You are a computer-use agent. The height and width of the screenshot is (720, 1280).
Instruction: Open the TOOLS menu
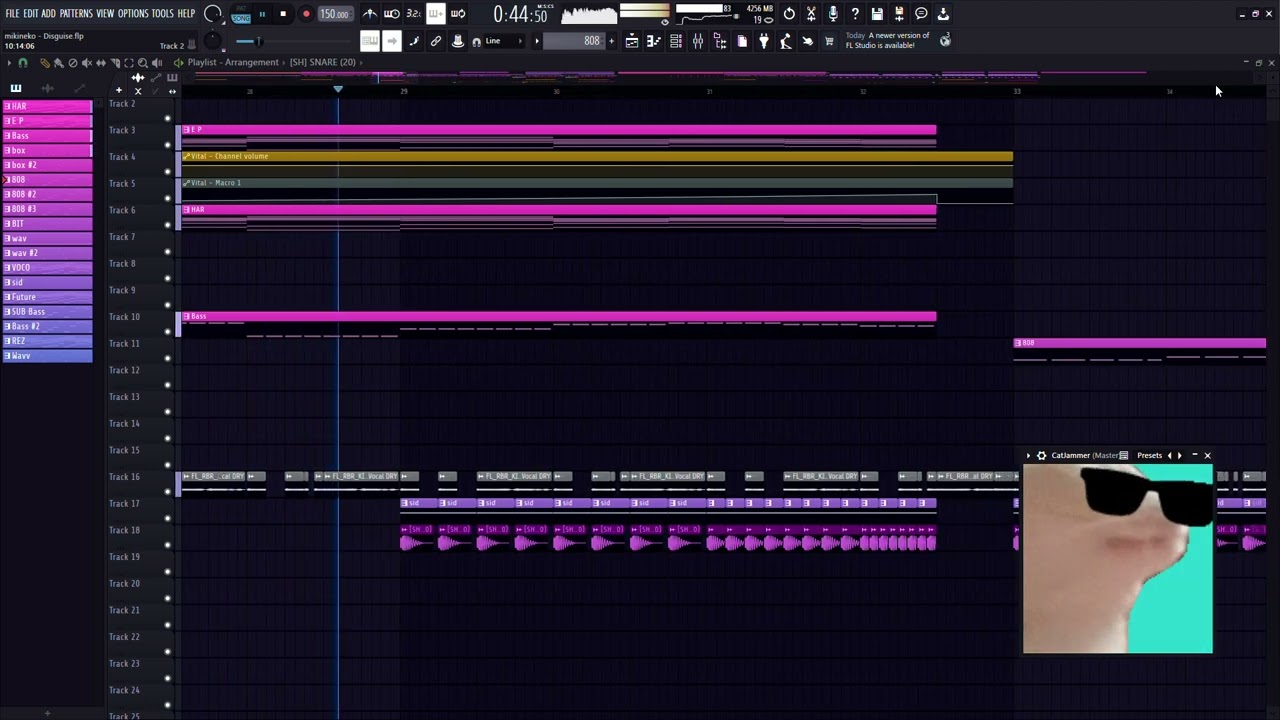(x=163, y=14)
